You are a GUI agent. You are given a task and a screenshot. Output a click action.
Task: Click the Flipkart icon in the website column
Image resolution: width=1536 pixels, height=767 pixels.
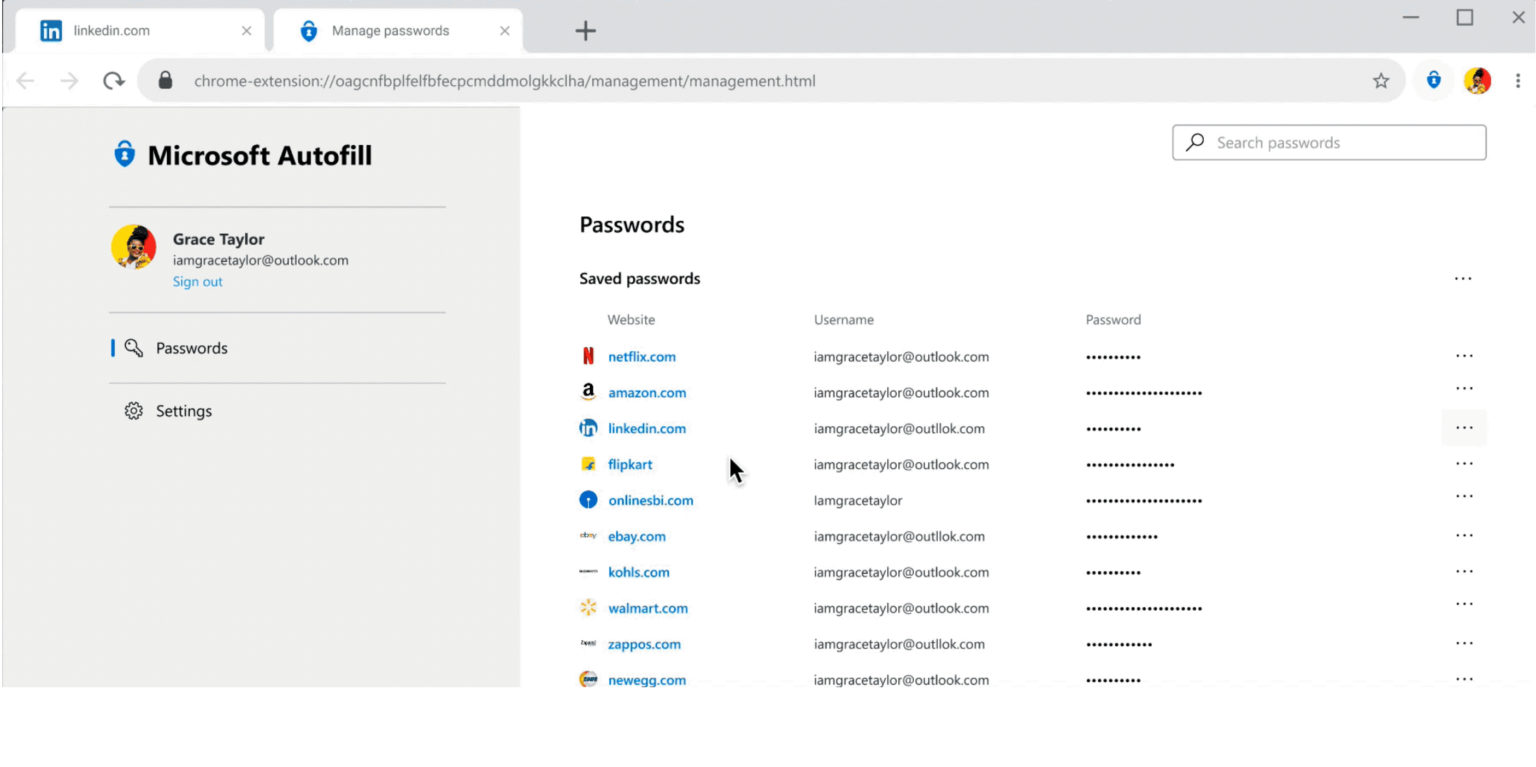pos(588,464)
